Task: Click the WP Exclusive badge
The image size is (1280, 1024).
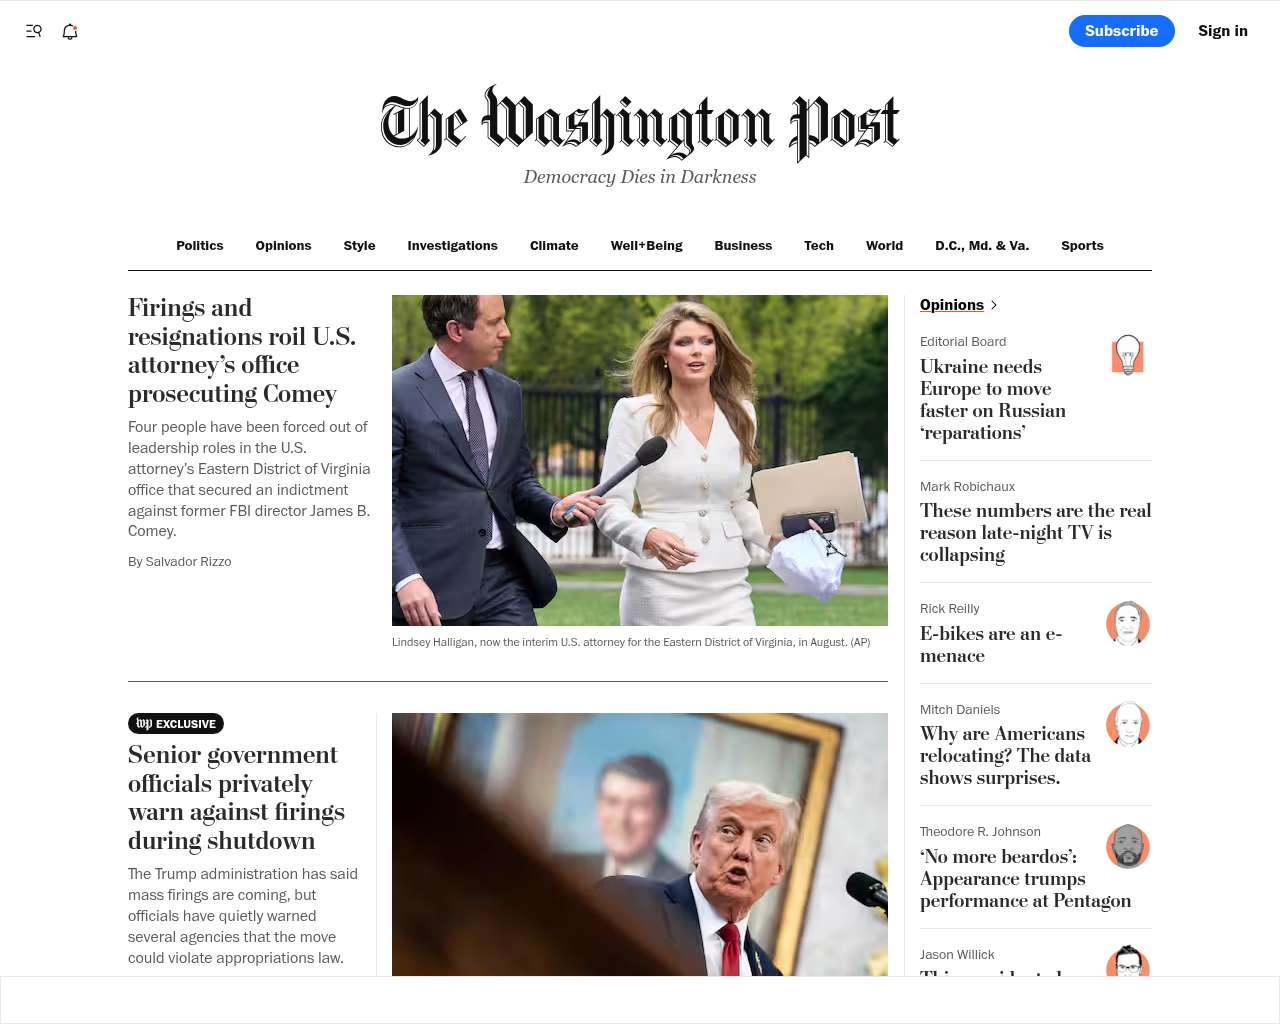Action: click(x=176, y=723)
